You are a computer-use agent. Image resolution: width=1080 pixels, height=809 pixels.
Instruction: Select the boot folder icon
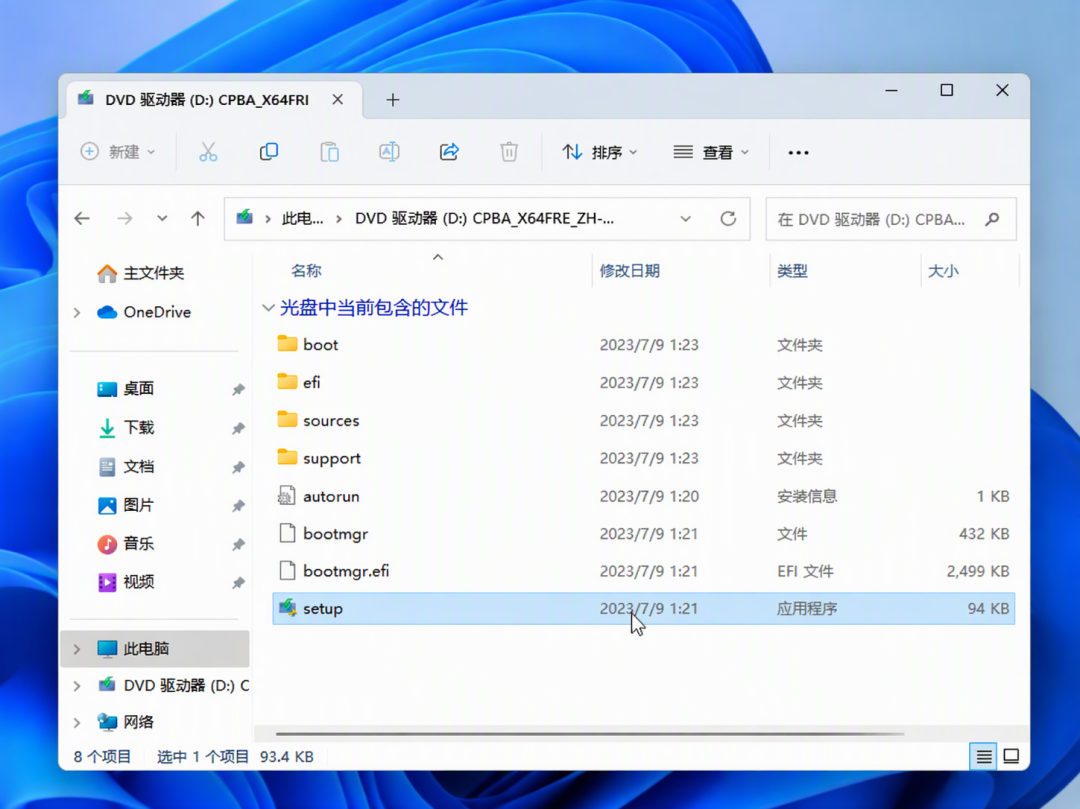[287, 344]
